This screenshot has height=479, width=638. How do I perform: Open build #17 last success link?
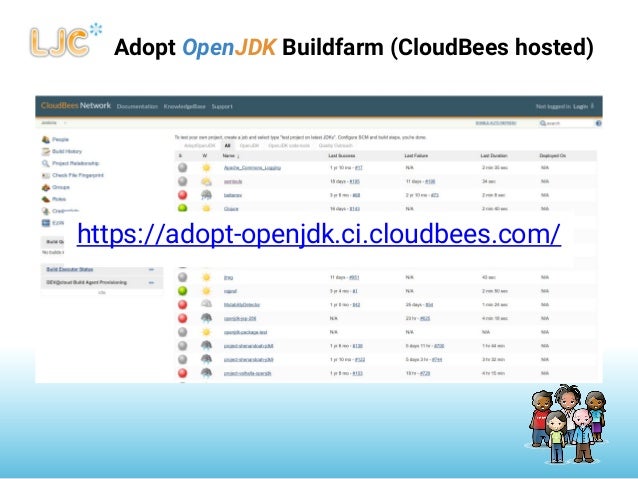(x=358, y=168)
